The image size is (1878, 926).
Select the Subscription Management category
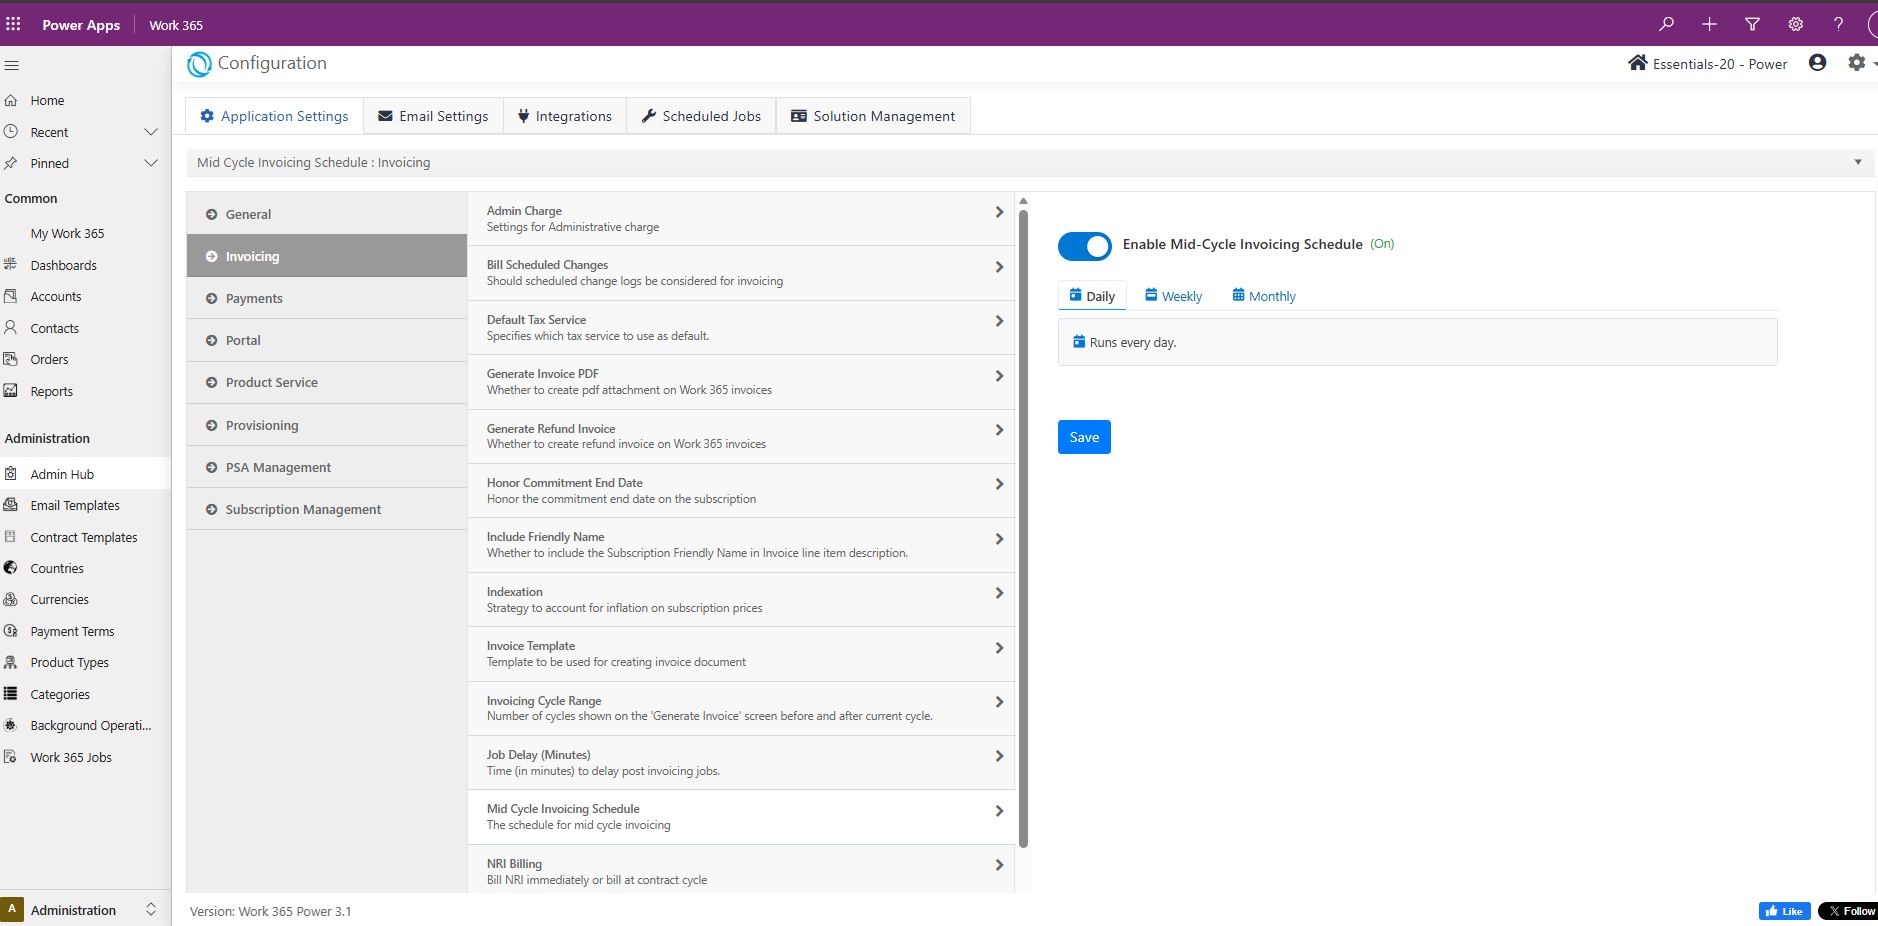click(327, 509)
